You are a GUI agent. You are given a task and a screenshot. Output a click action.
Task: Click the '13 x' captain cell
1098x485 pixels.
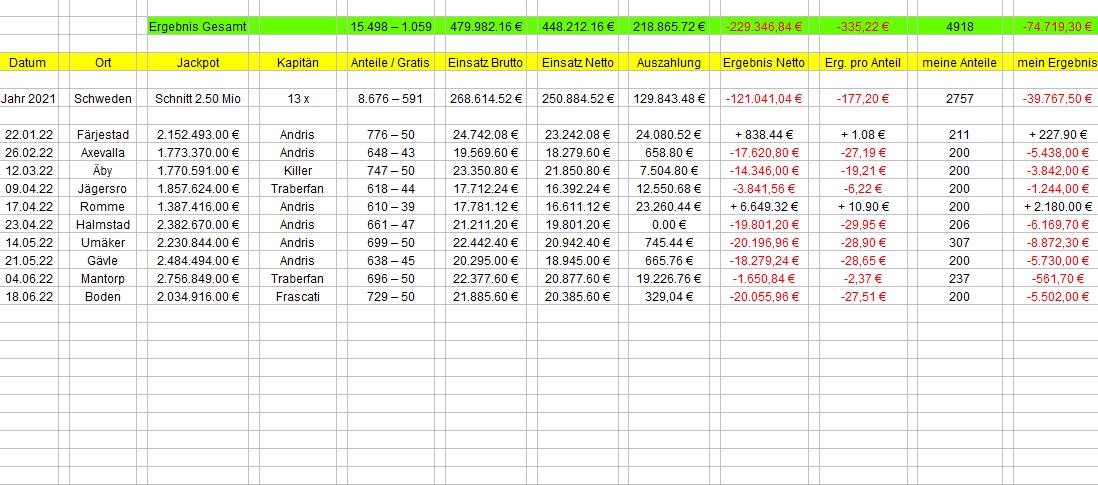298,99
